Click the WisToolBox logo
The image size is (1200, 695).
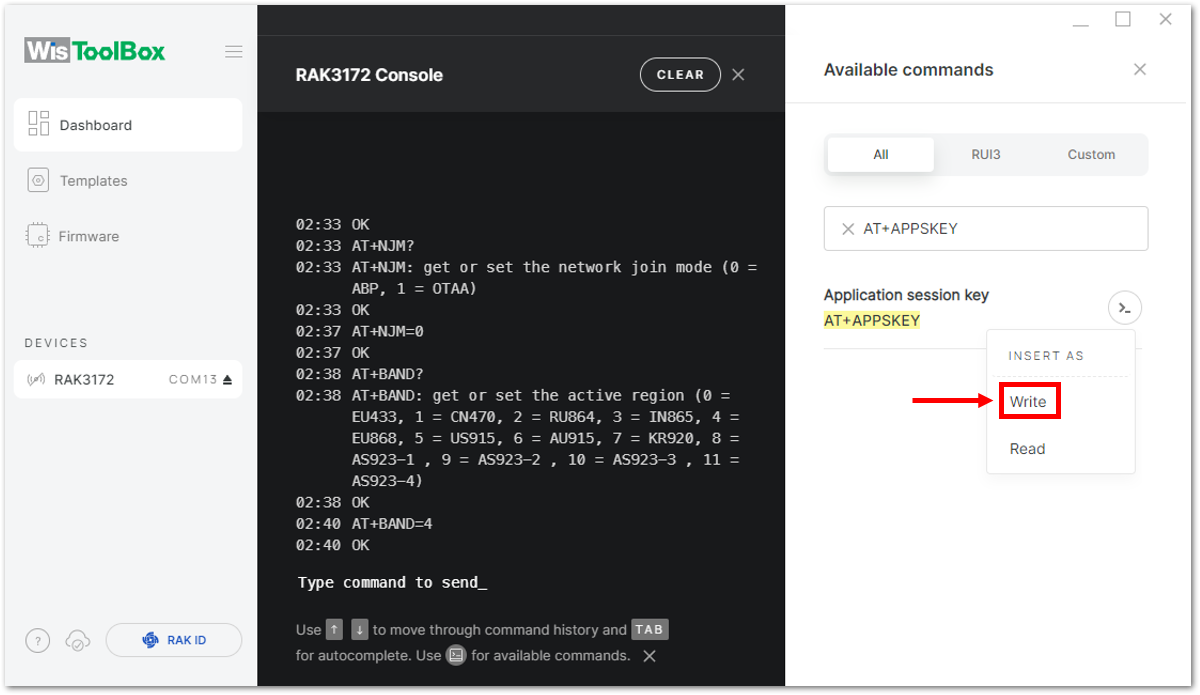click(95, 51)
